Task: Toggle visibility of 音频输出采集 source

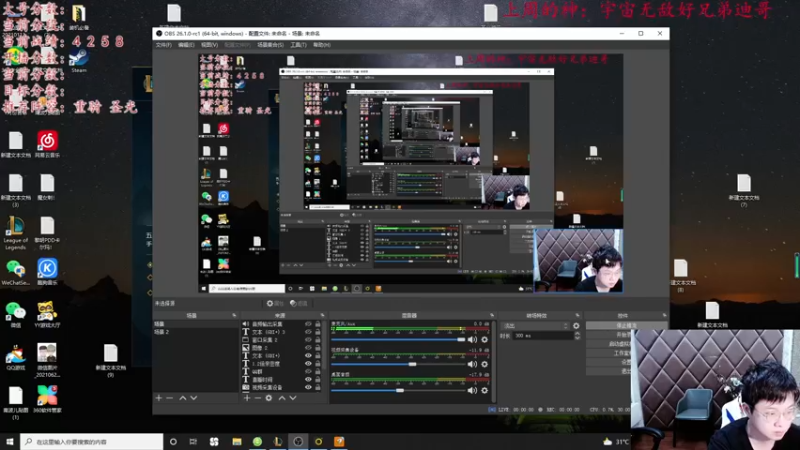Action: [x=308, y=324]
